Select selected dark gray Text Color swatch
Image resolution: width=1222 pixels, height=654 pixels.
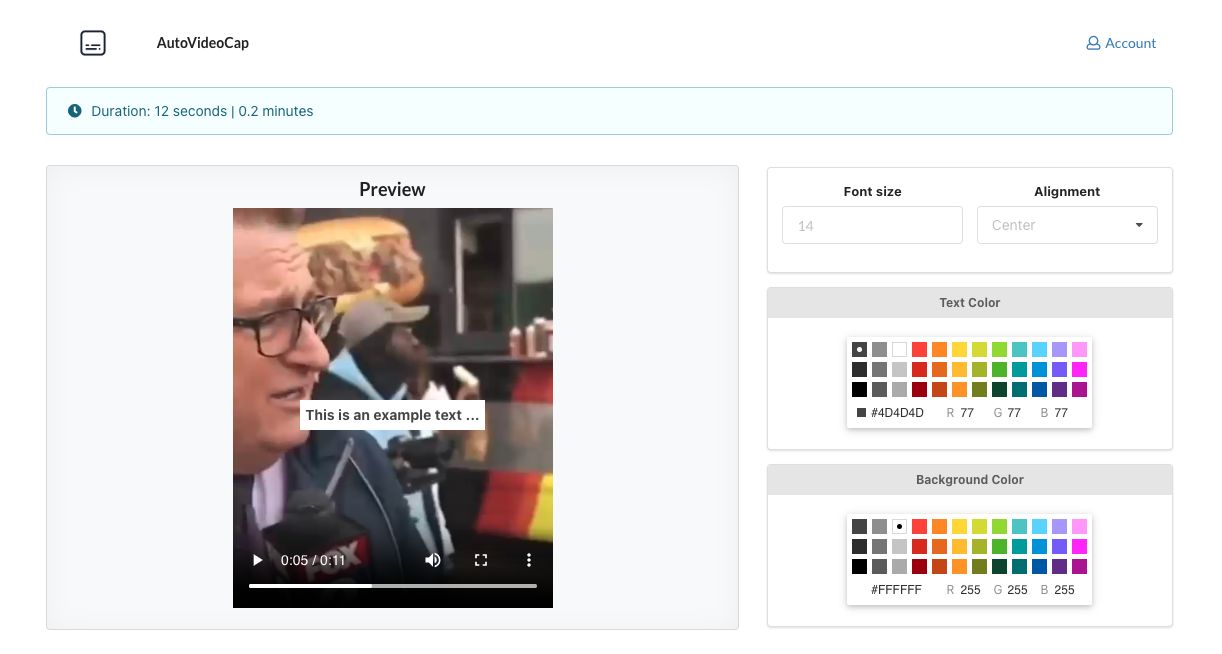859,349
